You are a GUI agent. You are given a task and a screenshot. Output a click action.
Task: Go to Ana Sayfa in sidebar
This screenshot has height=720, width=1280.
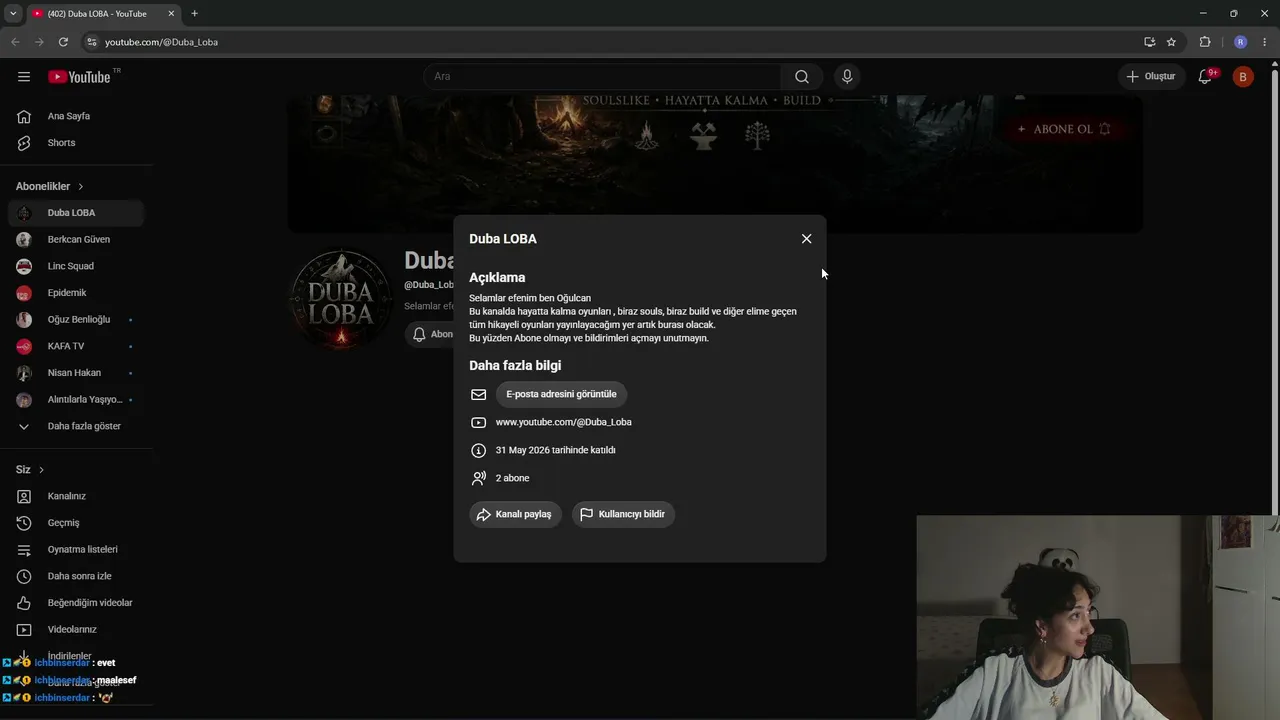click(76, 116)
